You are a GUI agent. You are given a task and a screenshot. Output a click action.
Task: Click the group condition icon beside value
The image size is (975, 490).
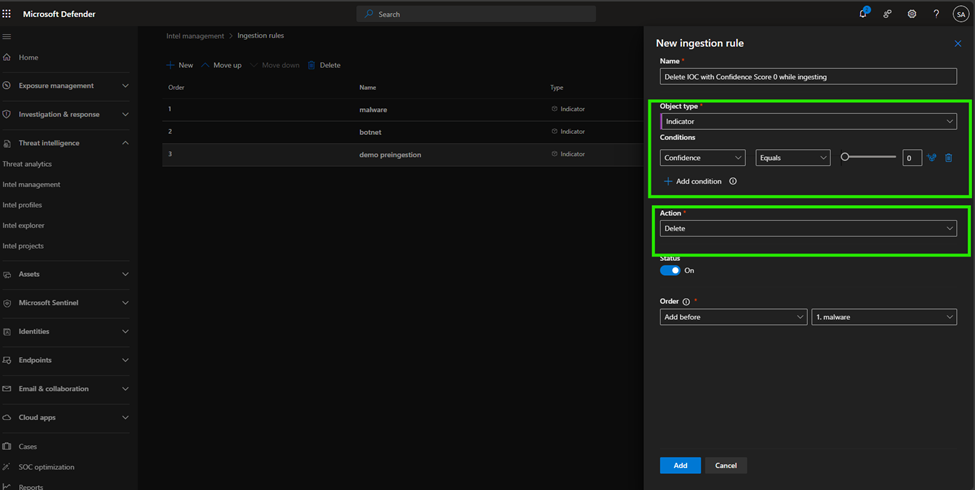931,158
